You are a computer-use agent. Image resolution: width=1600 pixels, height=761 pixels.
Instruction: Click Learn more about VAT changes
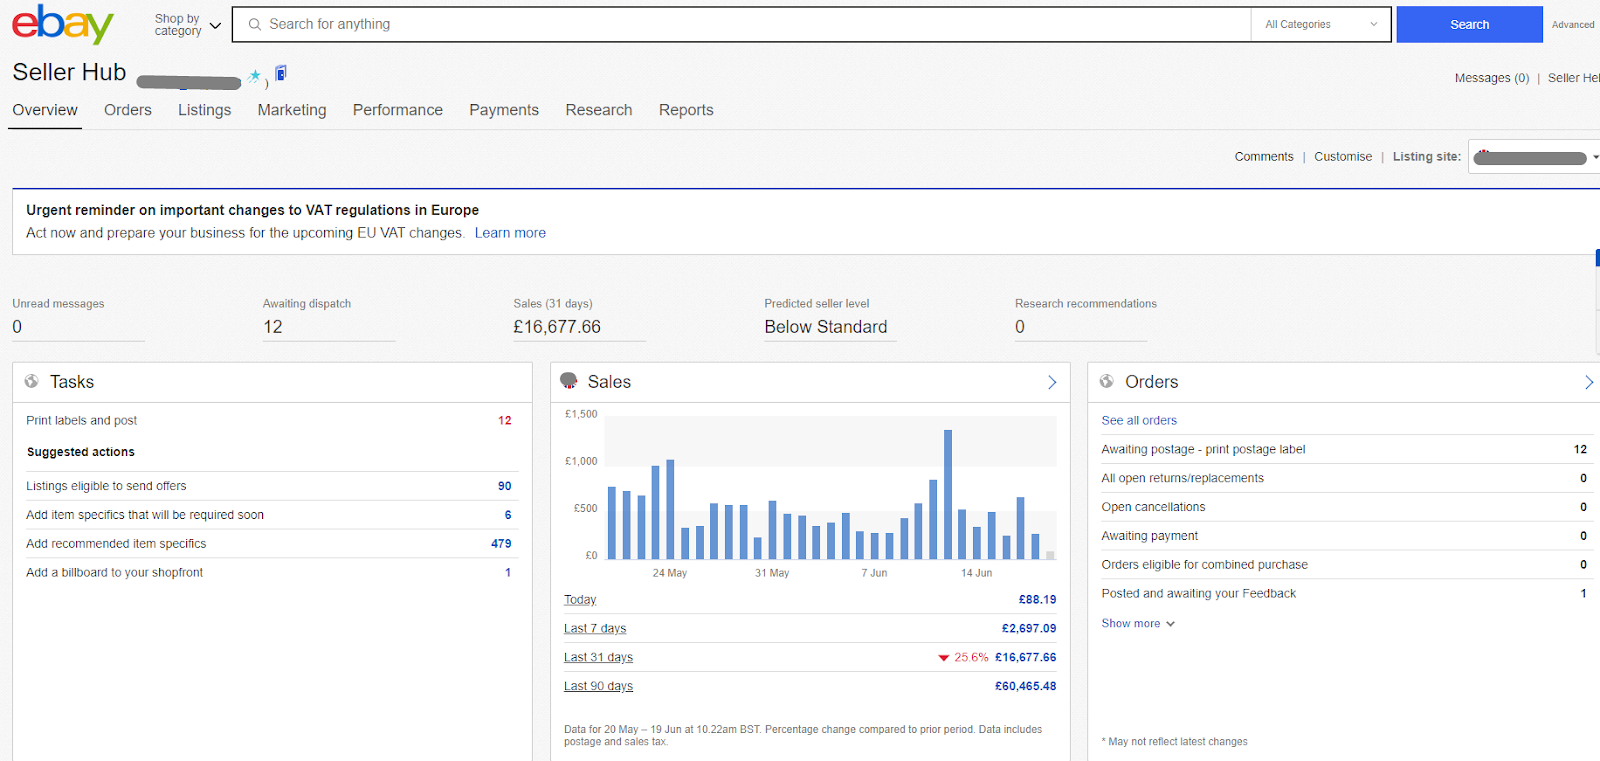pyautogui.click(x=510, y=233)
